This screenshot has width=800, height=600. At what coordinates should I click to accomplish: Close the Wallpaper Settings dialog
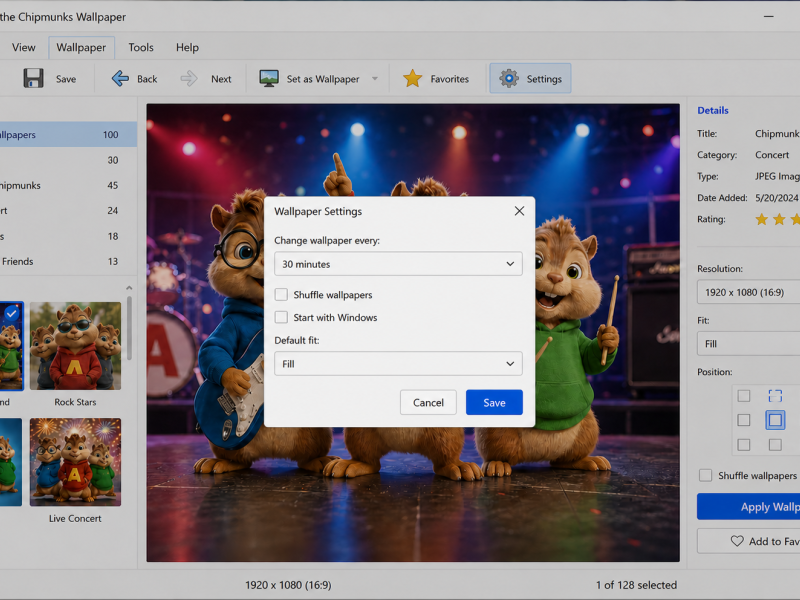(x=519, y=211)
